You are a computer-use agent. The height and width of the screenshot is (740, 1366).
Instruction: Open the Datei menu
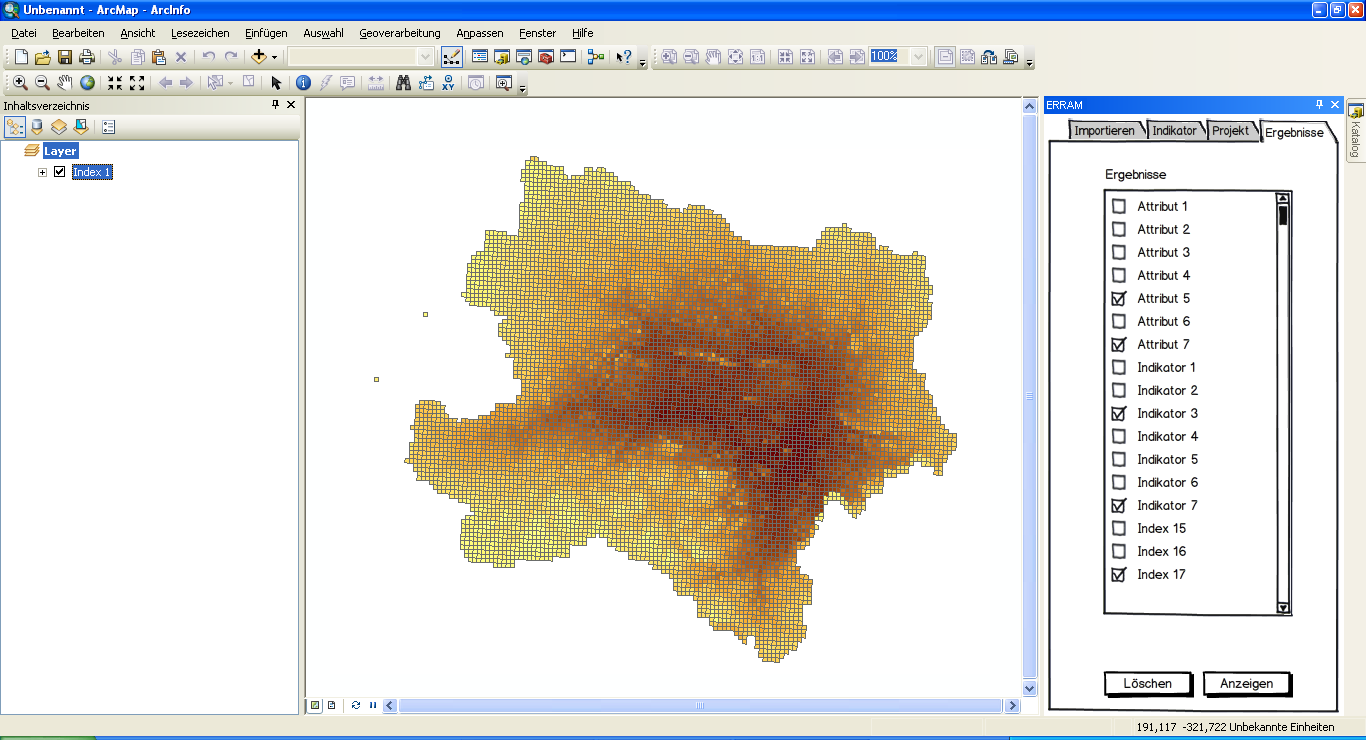pos(24,33)
